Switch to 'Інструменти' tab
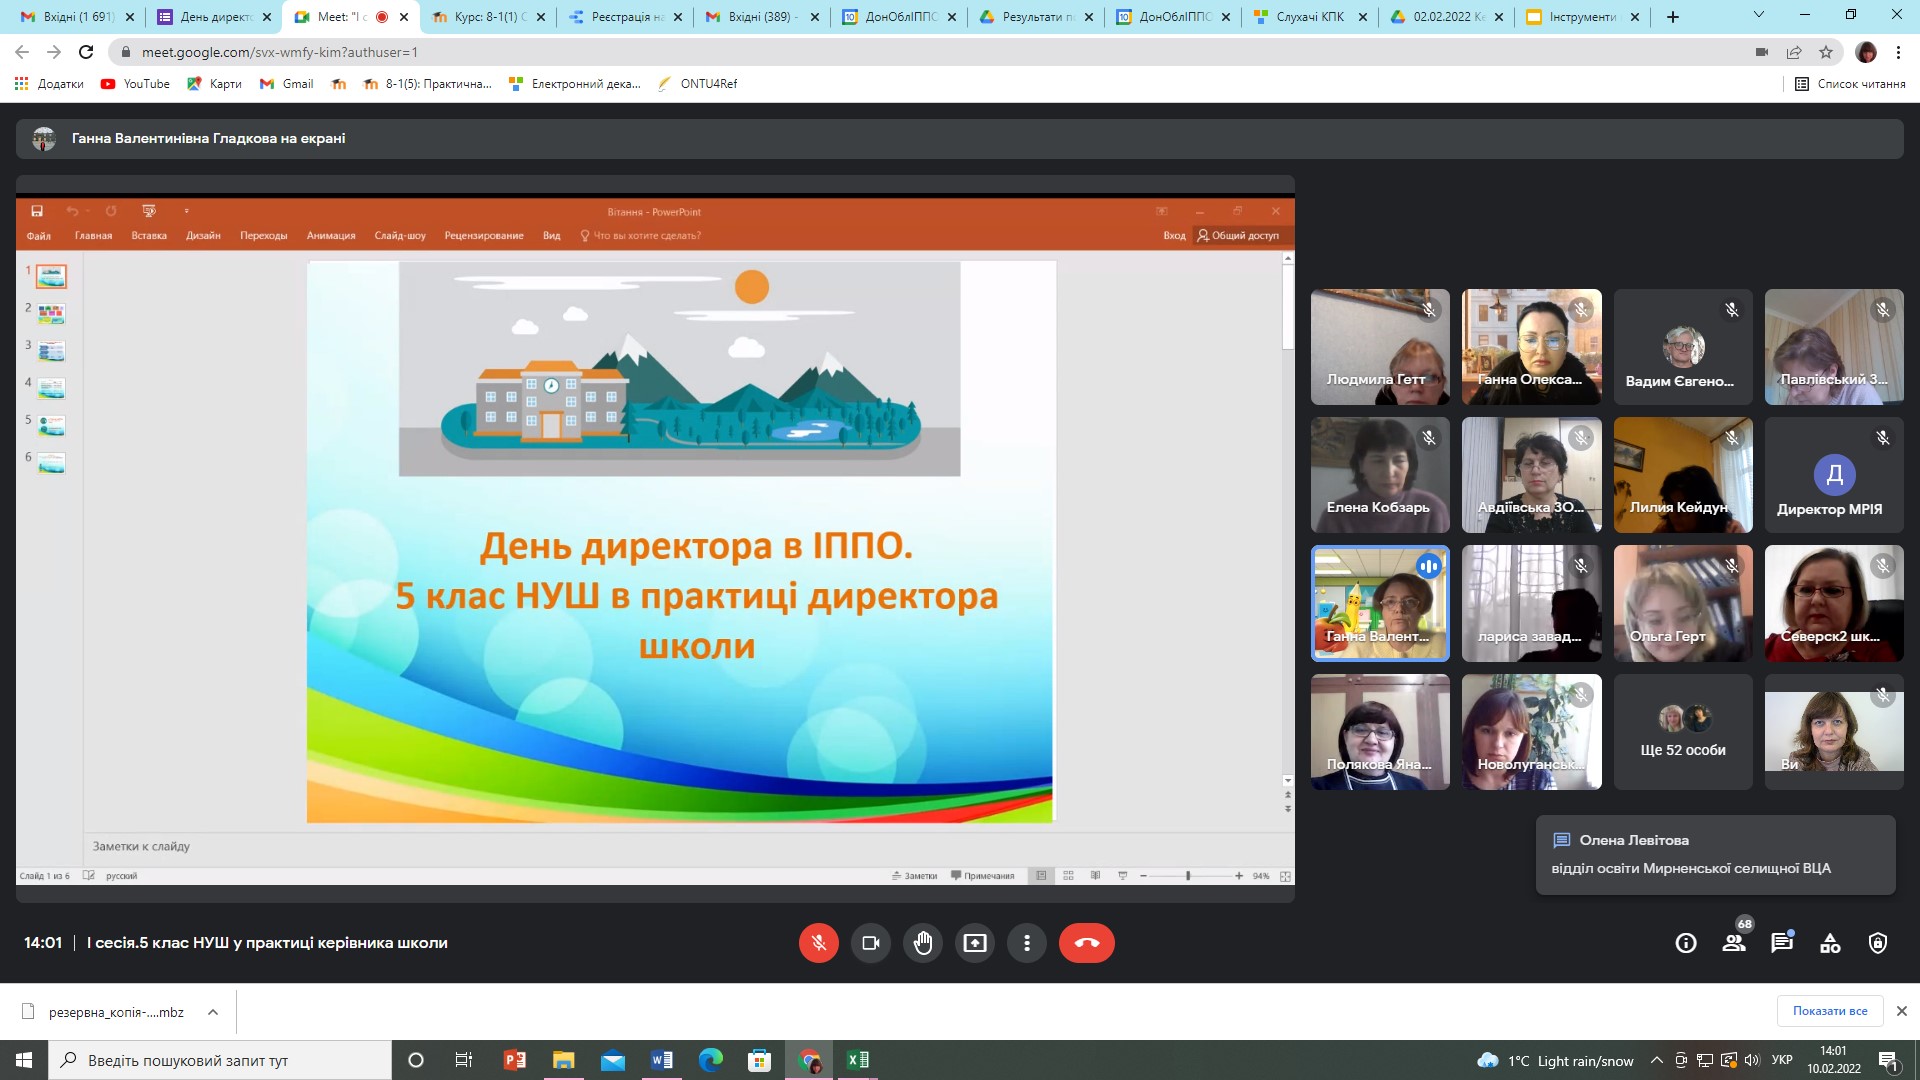 (x=1585, y=17)
